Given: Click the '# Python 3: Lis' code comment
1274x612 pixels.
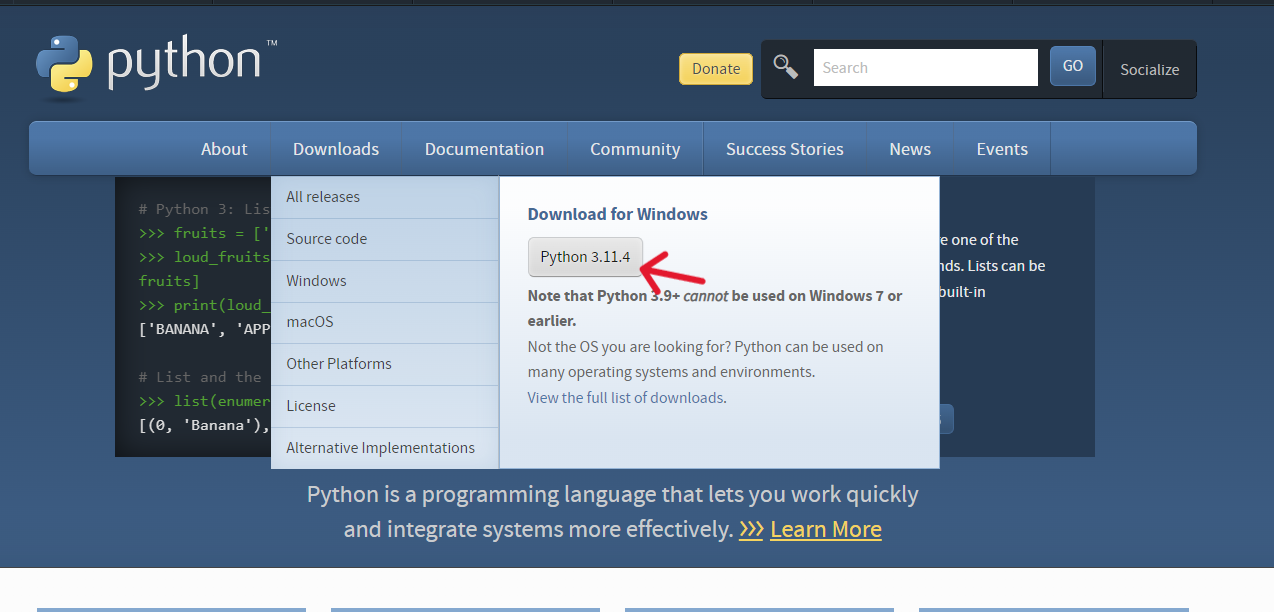Looking at the screenshot, I should (204, 209).
